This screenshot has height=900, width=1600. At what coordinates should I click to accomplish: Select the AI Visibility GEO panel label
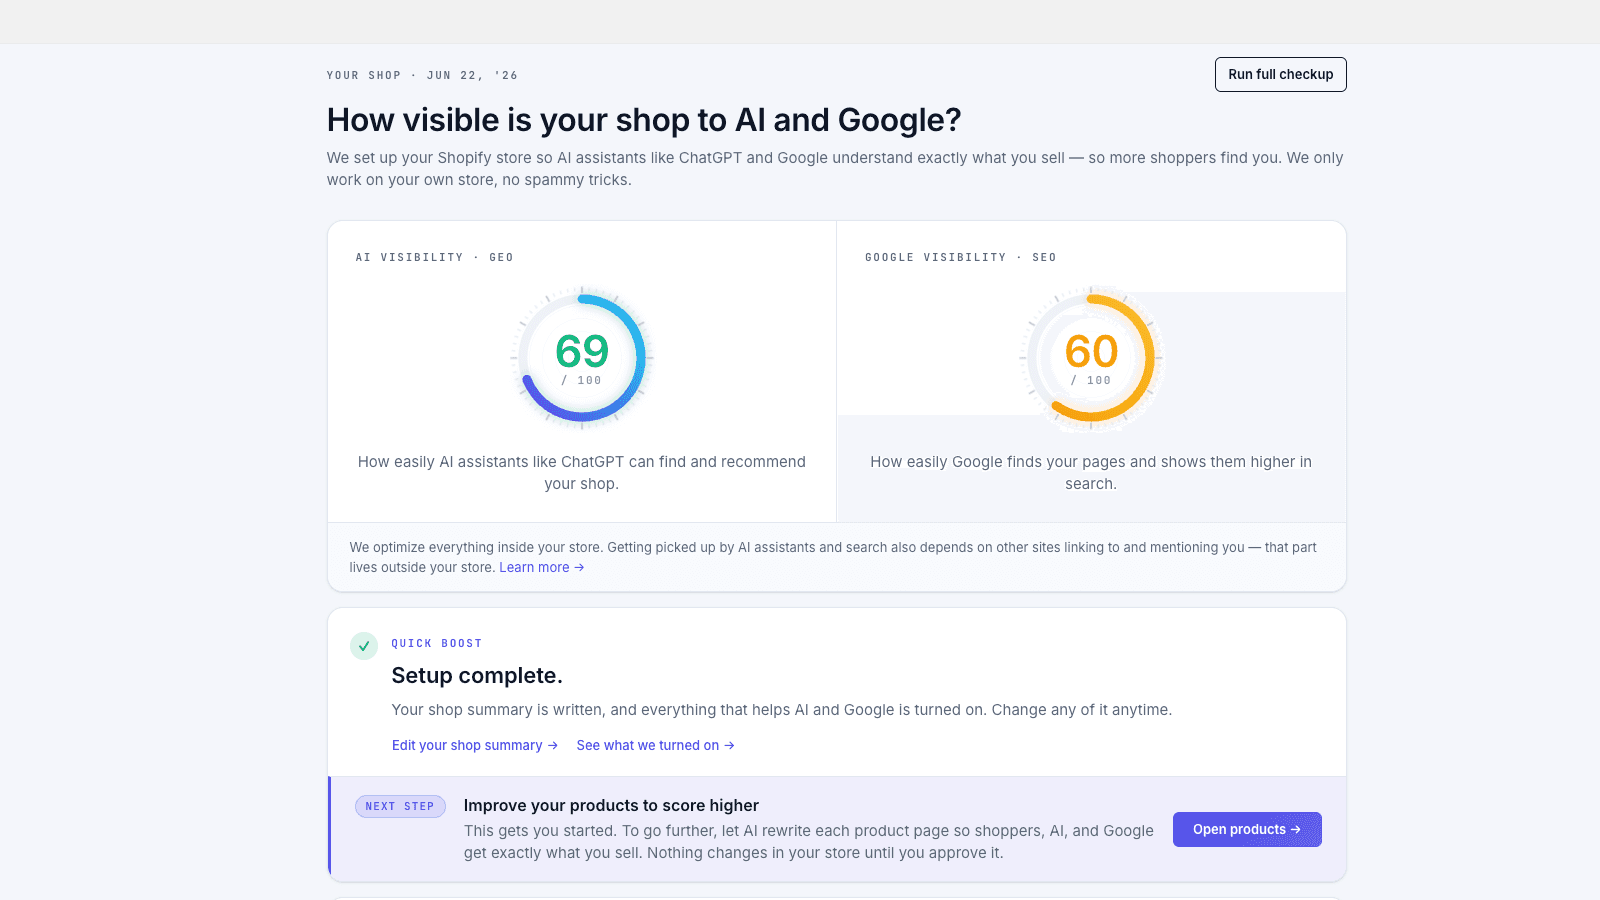coord(434,257)
